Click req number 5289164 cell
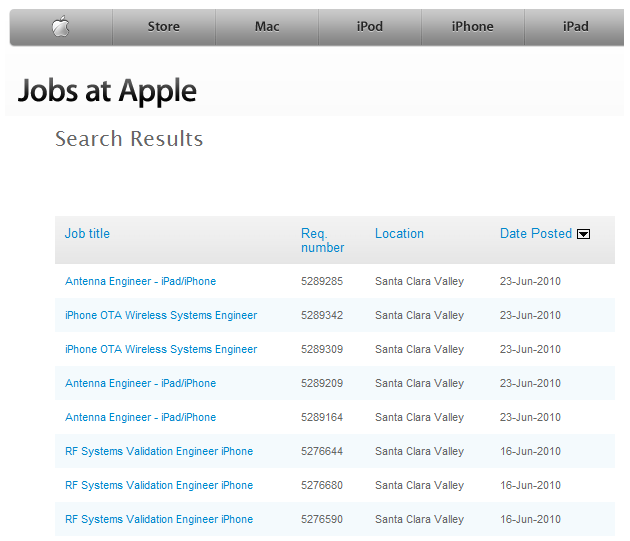Screen dimensions: 630x541 point(322,417)
